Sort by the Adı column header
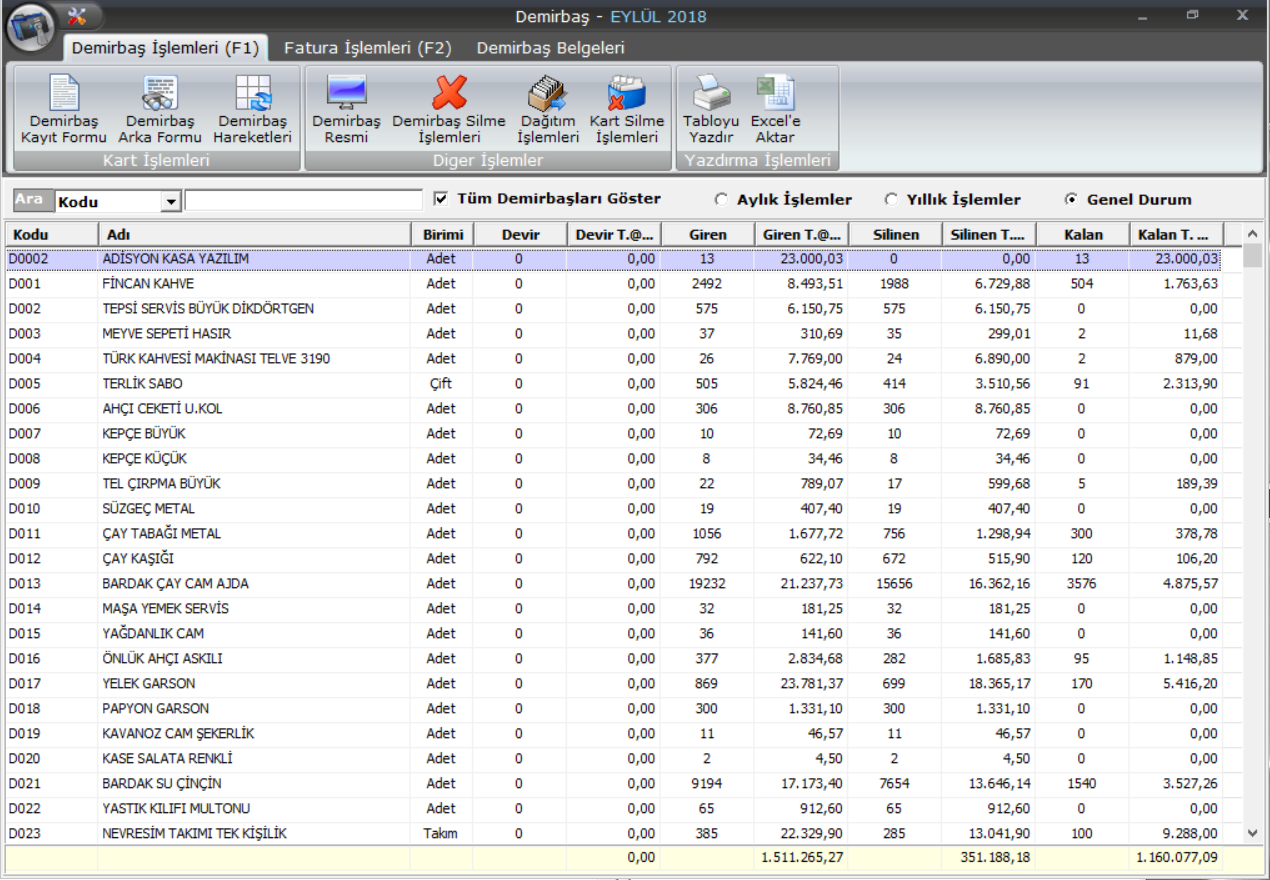This screenshot has height=880, width=1270. 254,235
